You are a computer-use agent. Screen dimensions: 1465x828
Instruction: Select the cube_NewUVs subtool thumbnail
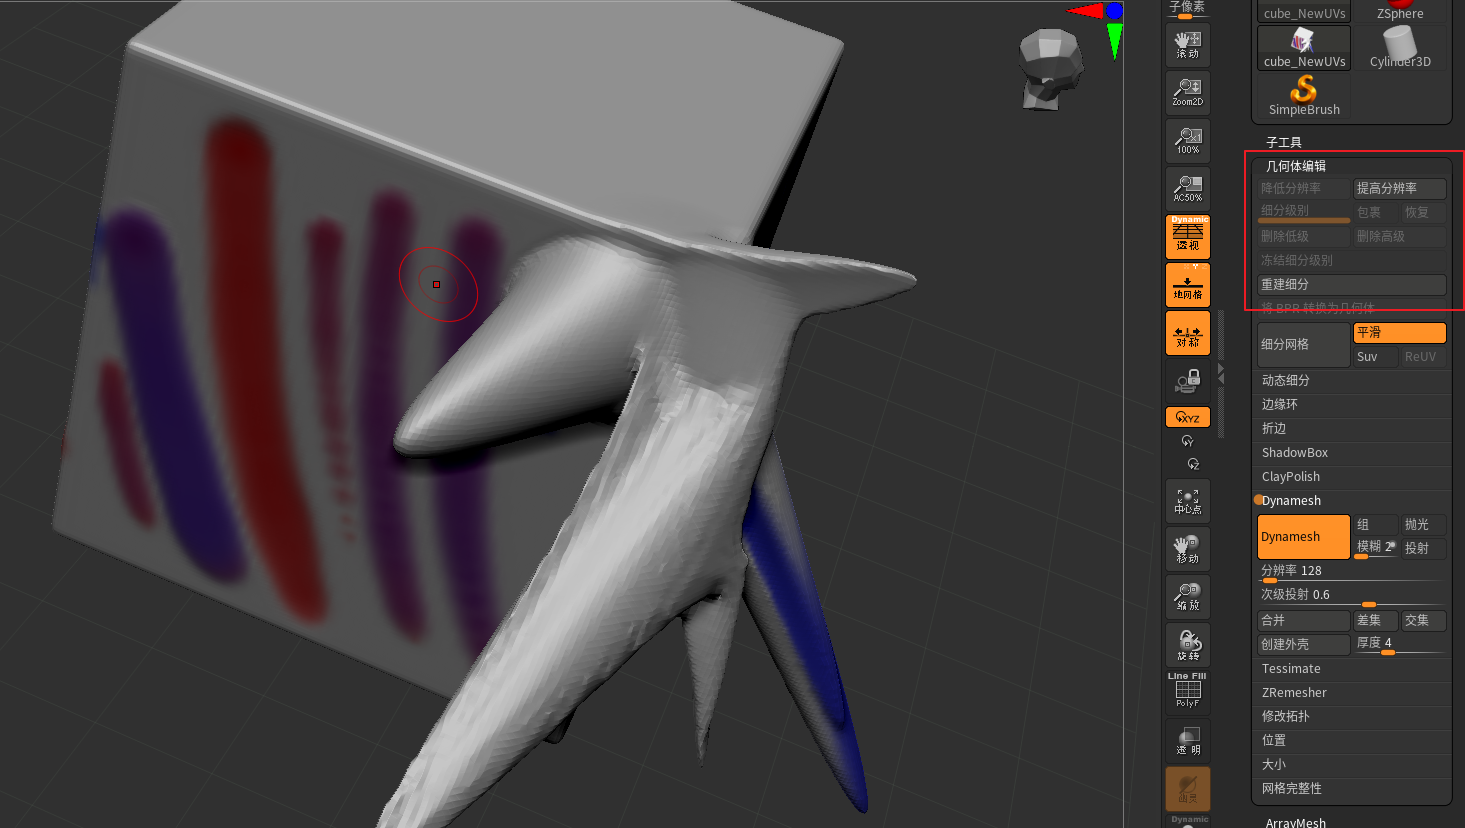1303,47
